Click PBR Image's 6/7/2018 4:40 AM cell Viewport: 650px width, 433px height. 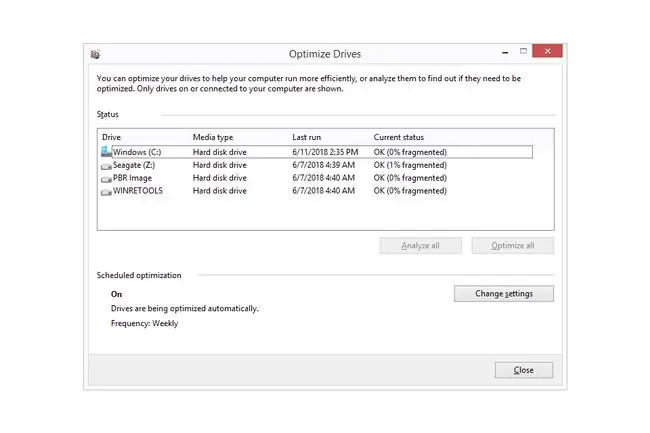[x=323, y=178]
